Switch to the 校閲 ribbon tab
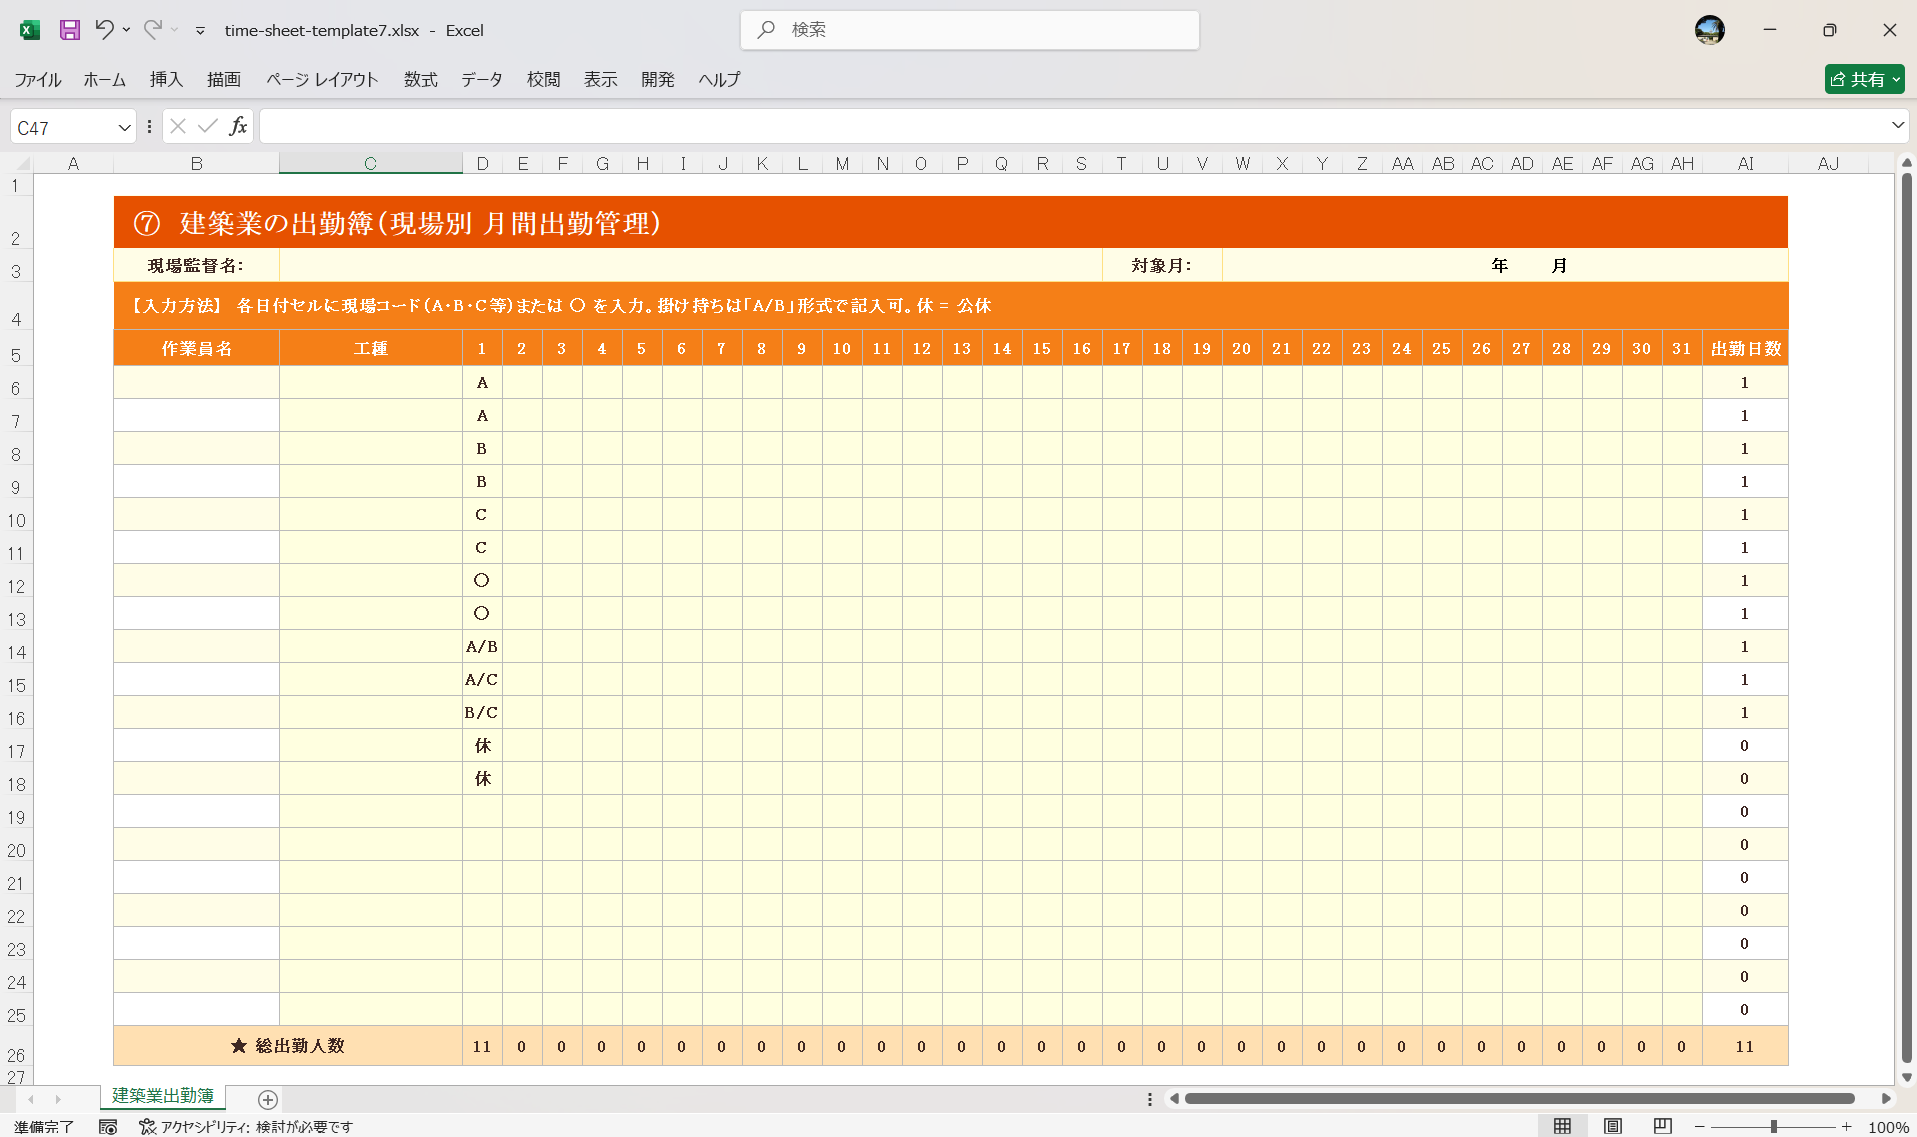This screenshot has width=1917, height=1137. 544,80
